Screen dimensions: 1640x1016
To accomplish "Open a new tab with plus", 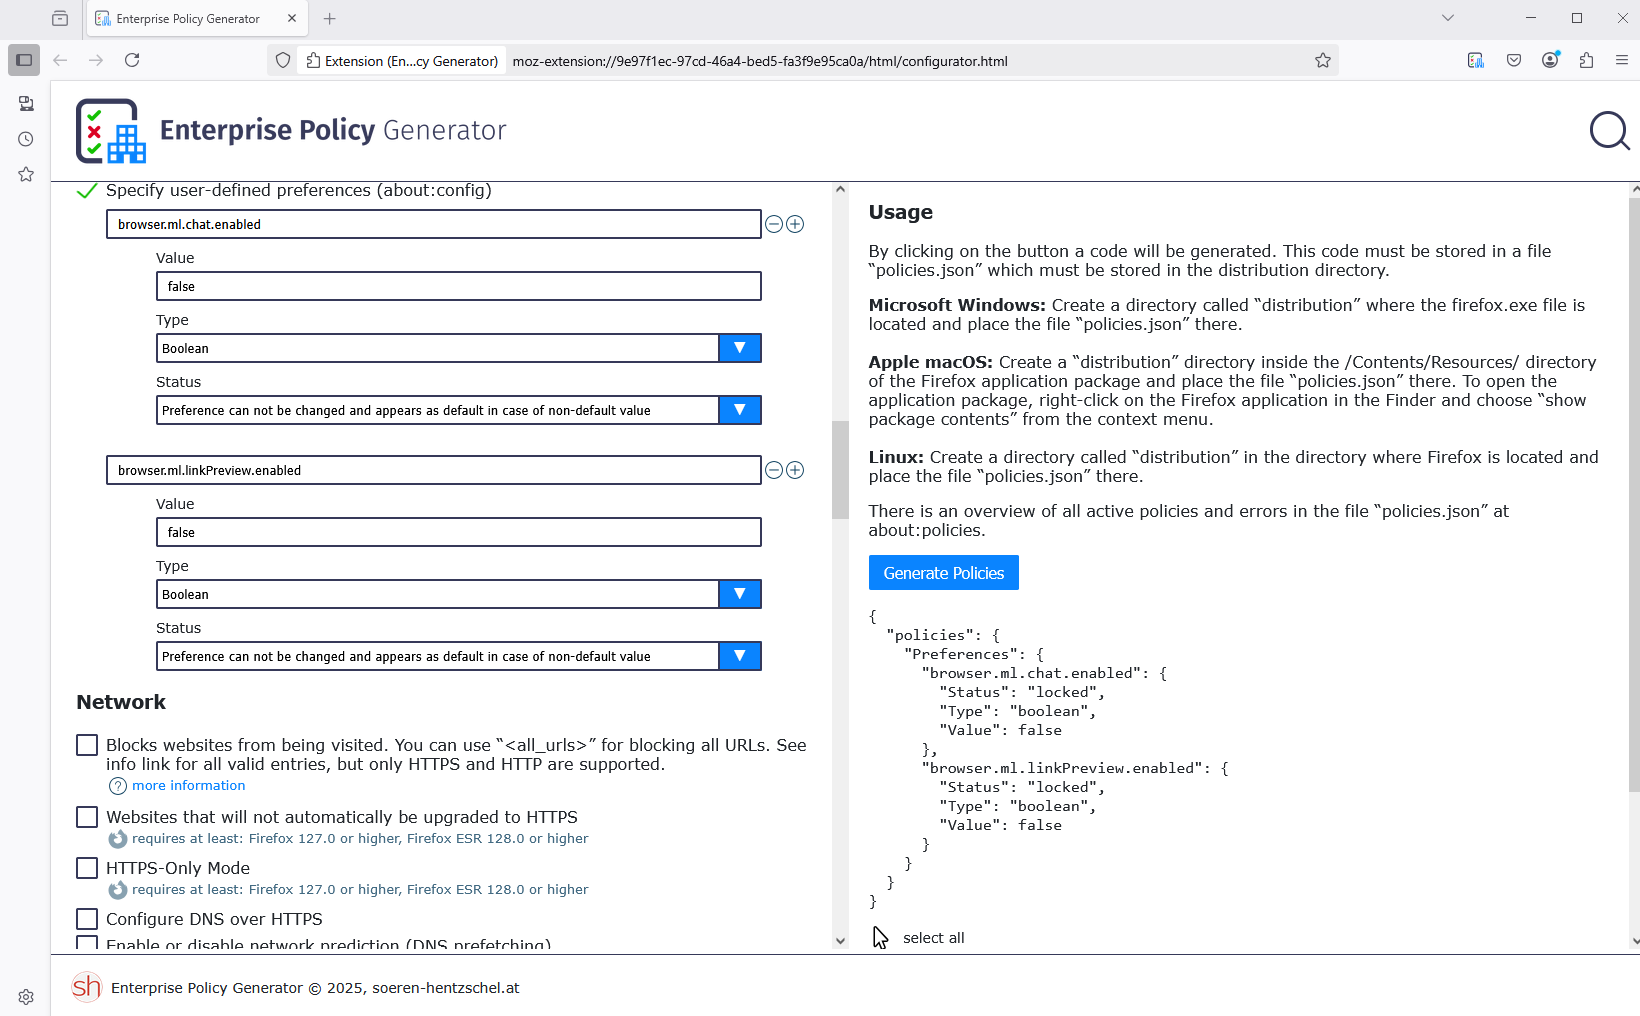I will coord(330,18).
